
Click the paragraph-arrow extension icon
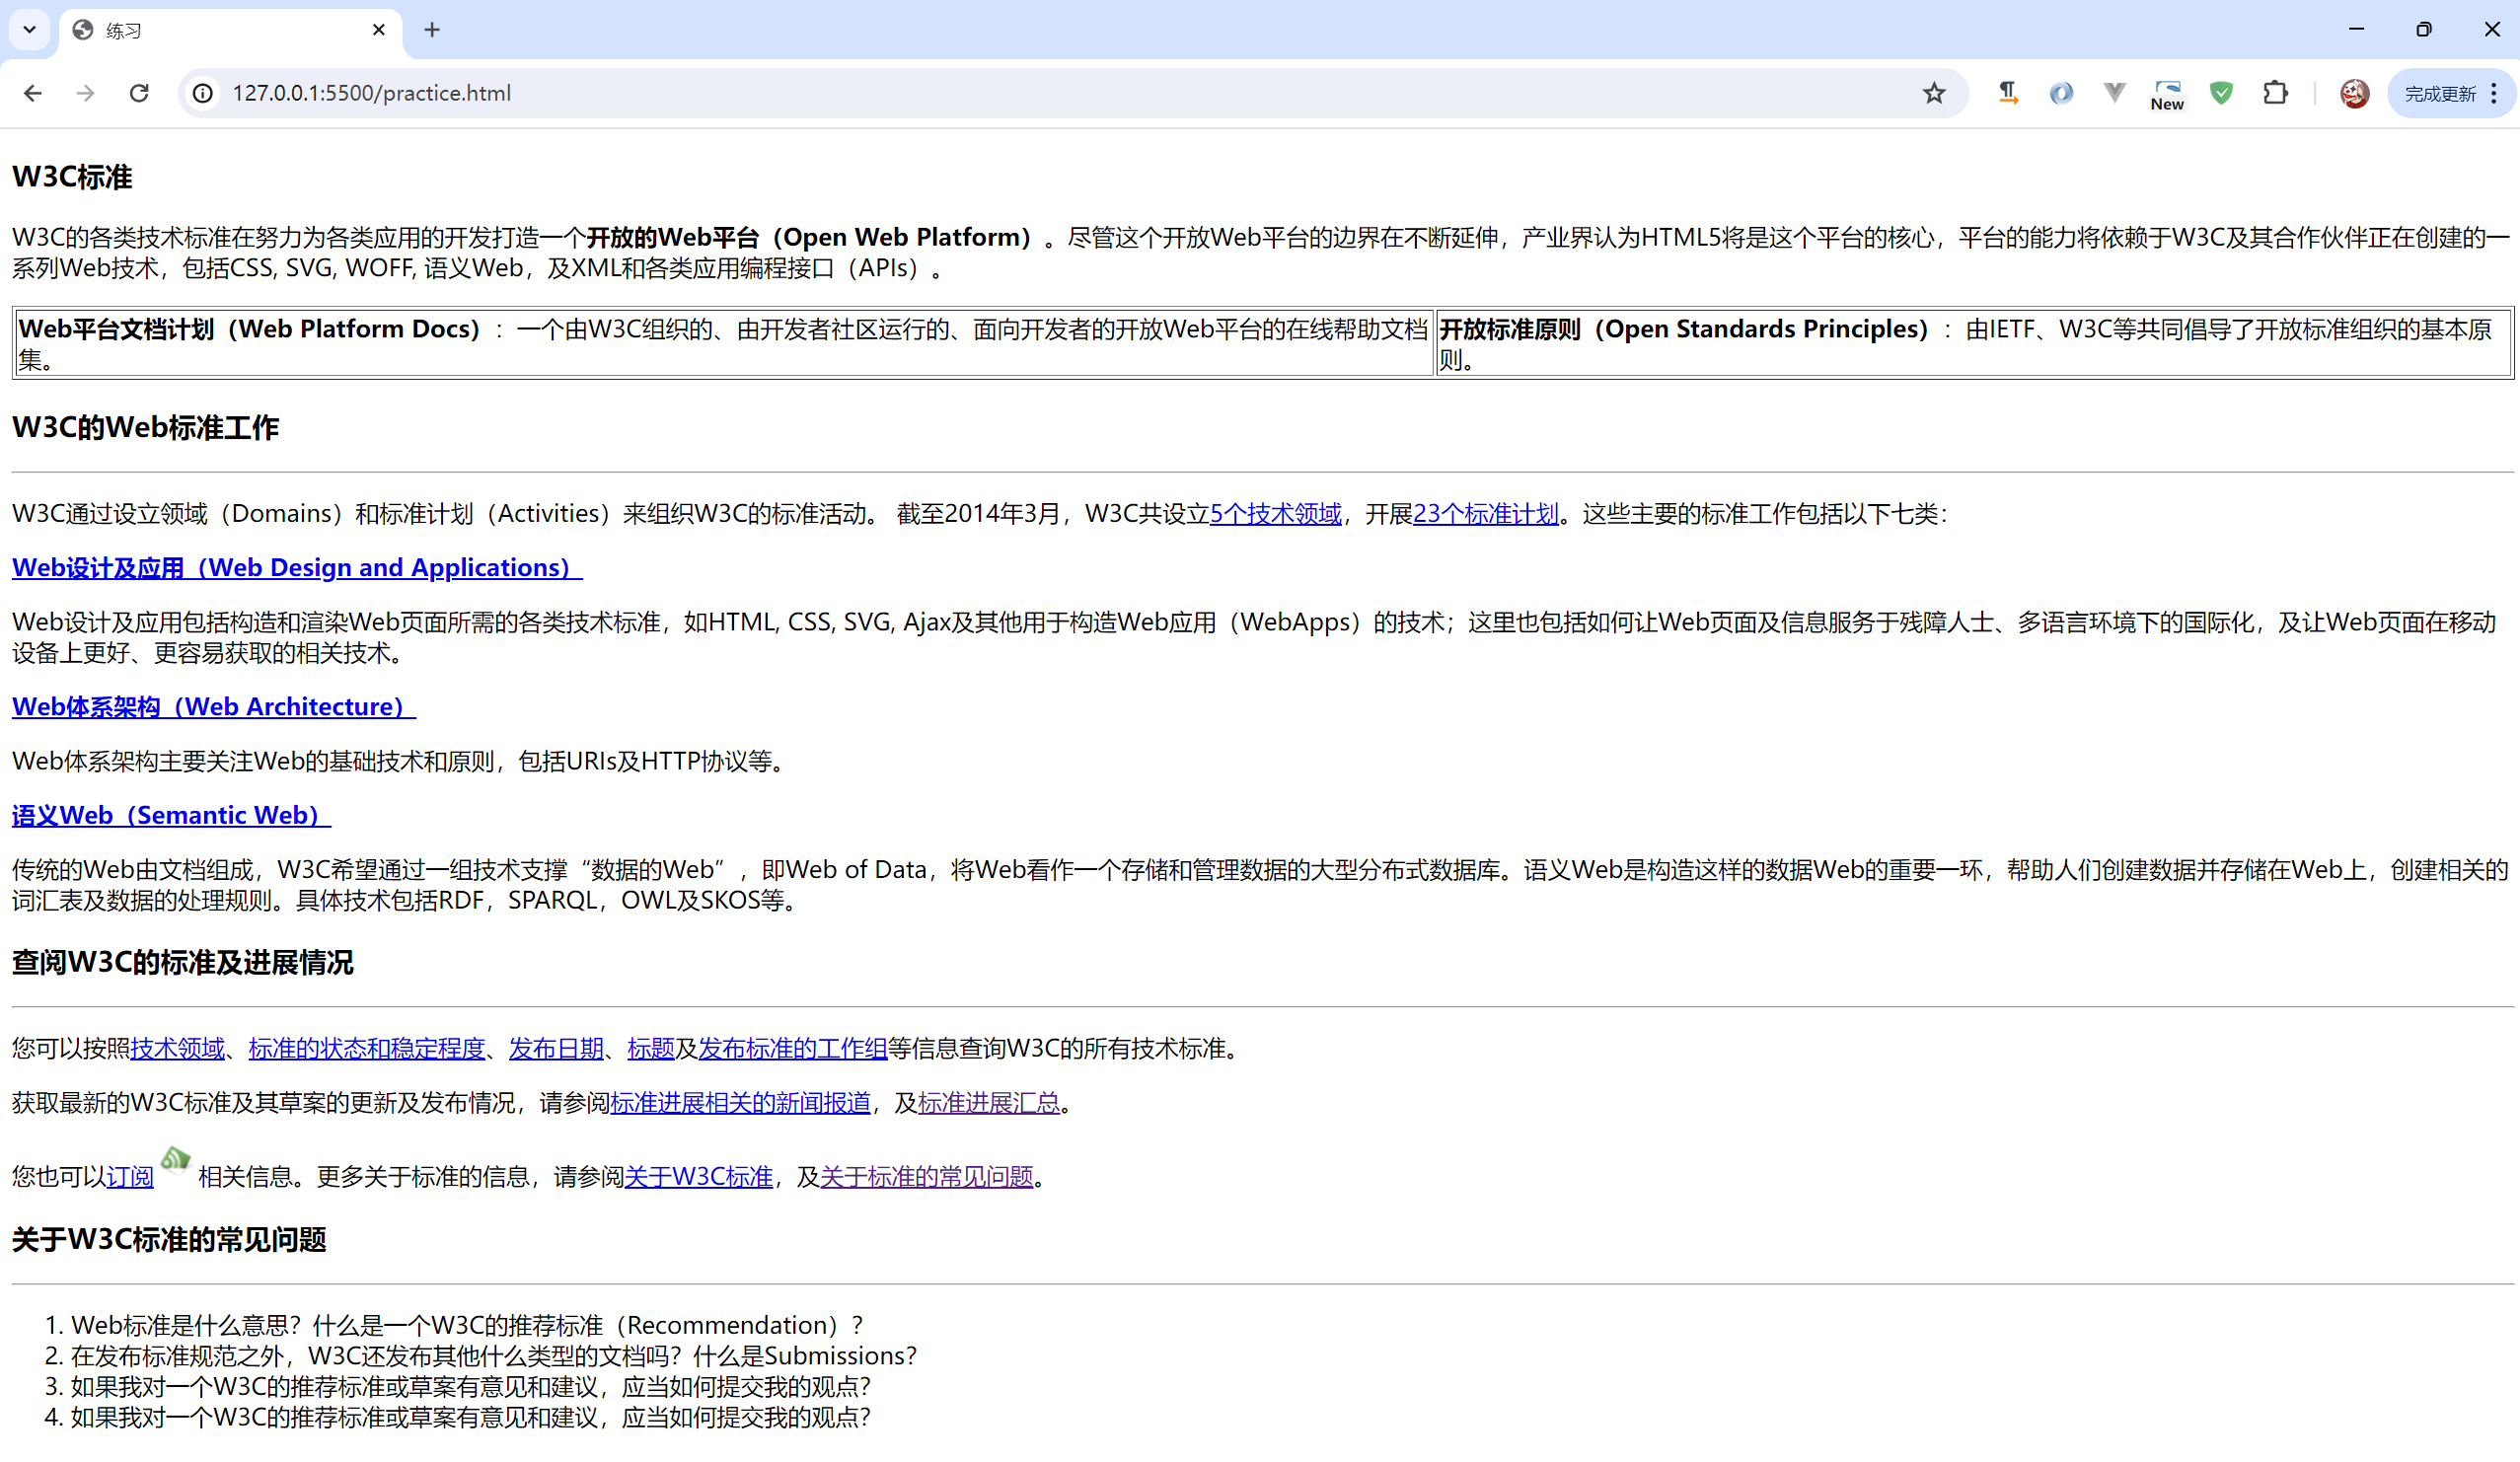coord(2007,93)
